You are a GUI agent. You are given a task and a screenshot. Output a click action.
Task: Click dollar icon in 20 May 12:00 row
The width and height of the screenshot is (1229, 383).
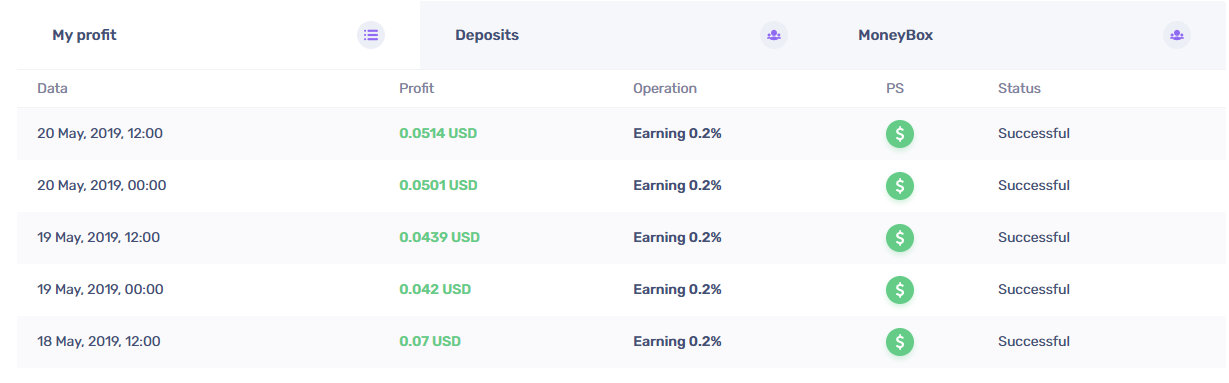(900, 134)
